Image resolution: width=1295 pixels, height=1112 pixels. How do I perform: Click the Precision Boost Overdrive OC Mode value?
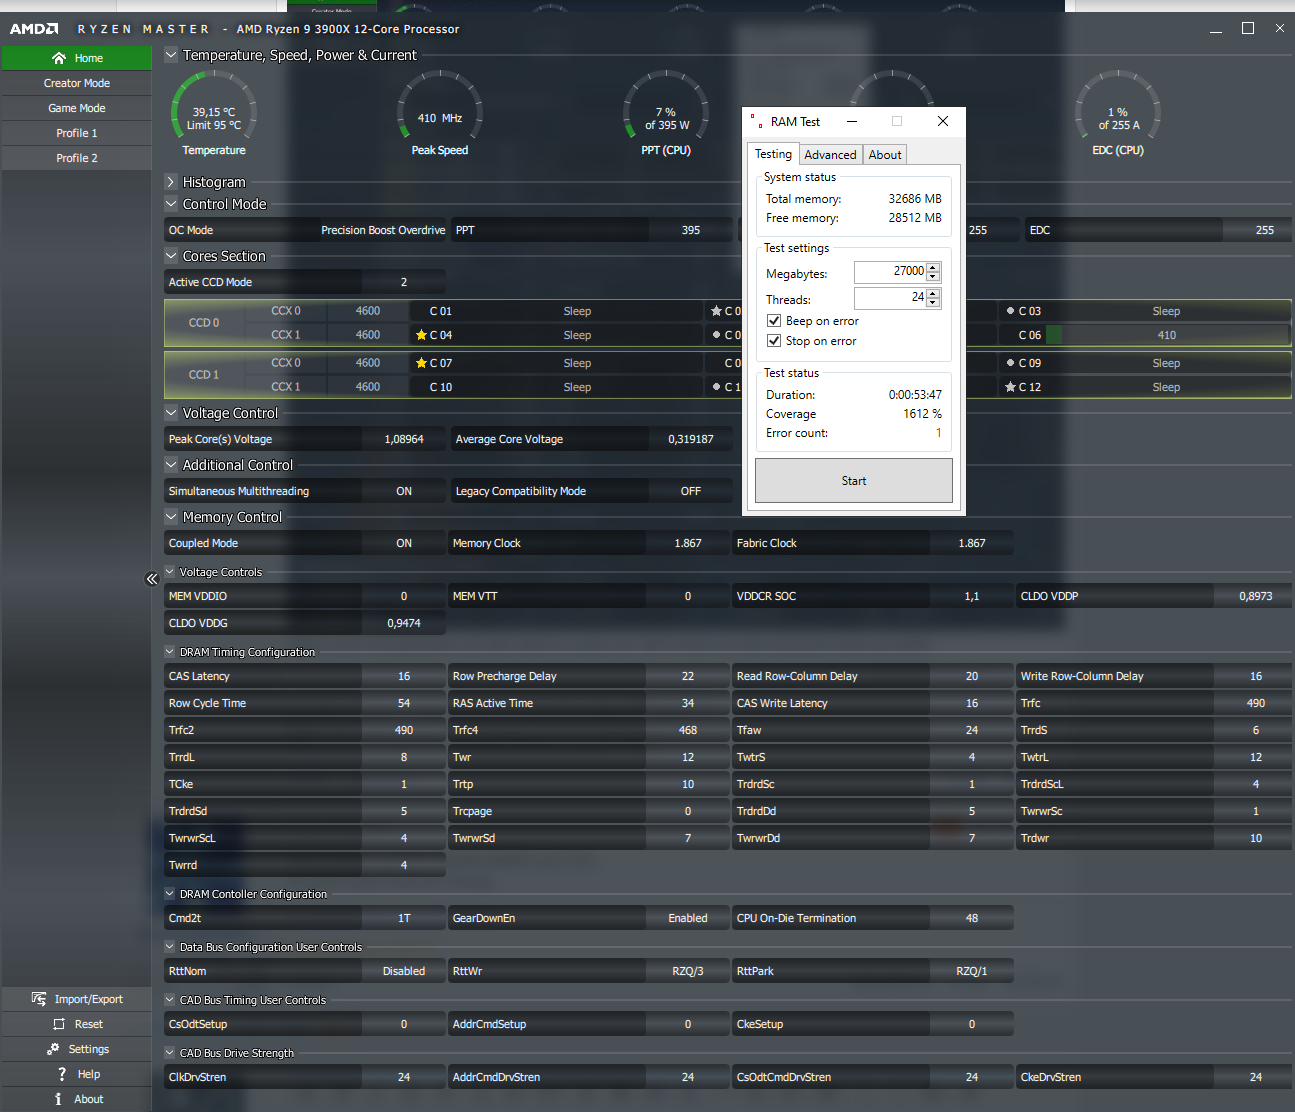[x=383, y=230]
